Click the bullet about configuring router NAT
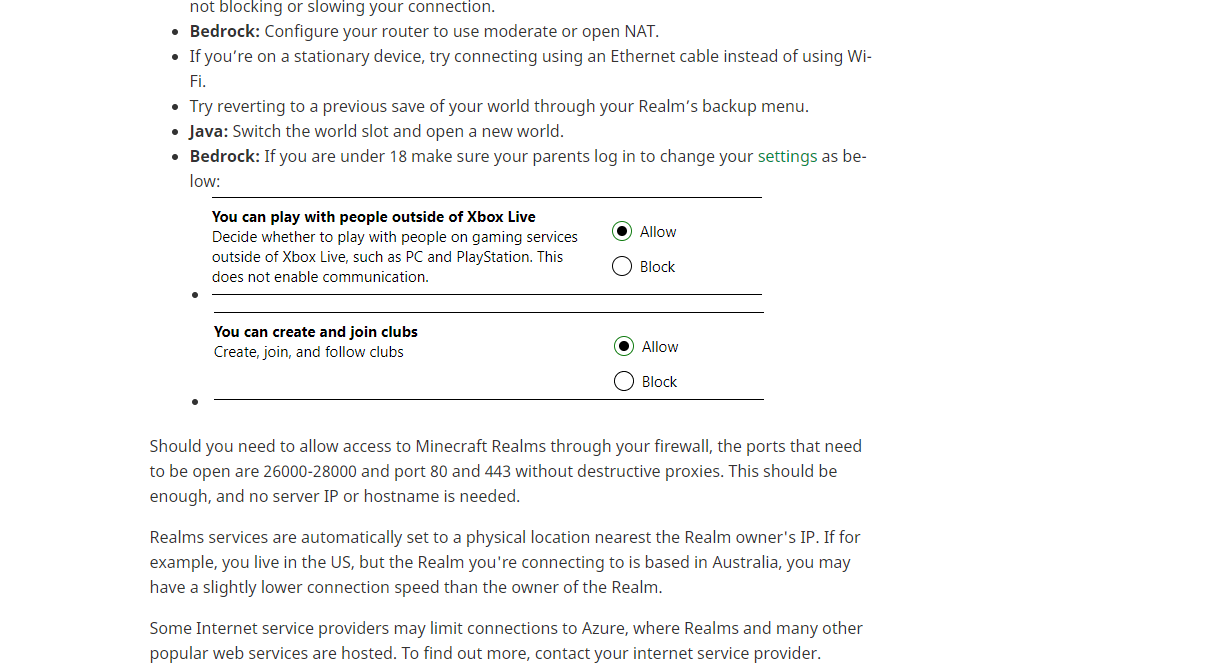This screenshot has height=669, width=1231. click(424, 31)
